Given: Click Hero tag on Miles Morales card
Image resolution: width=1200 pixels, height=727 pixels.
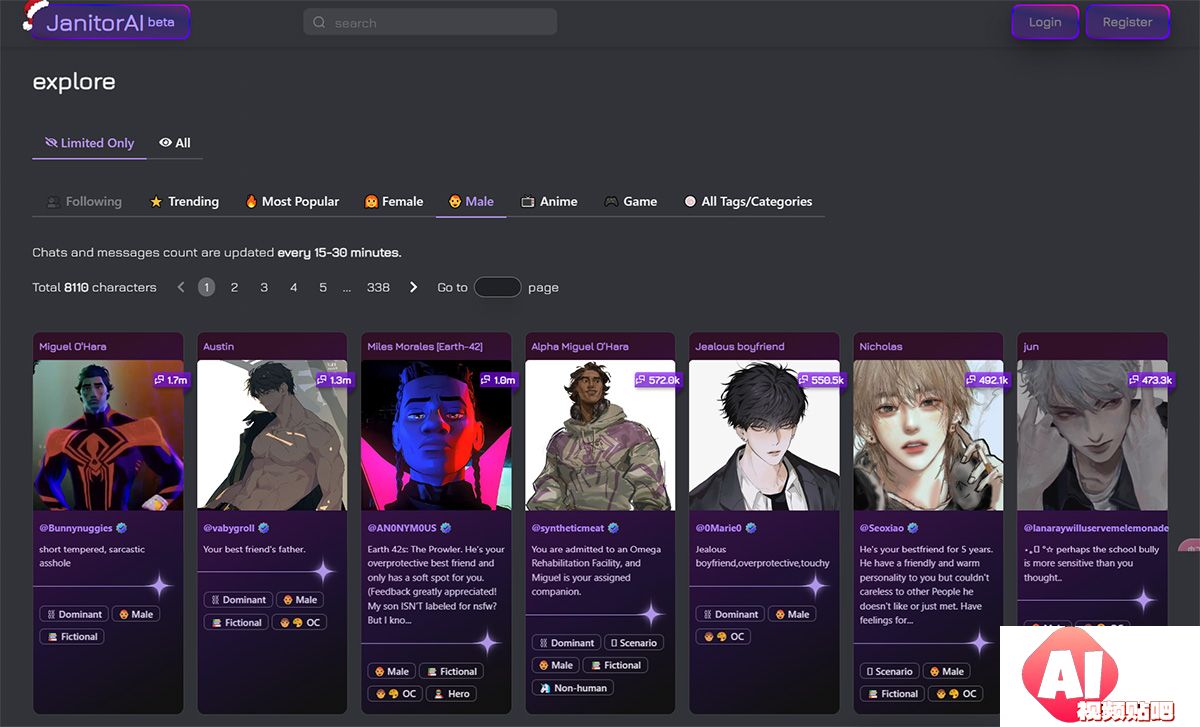Looking at the screenshot, I should [x=452, y=693].
